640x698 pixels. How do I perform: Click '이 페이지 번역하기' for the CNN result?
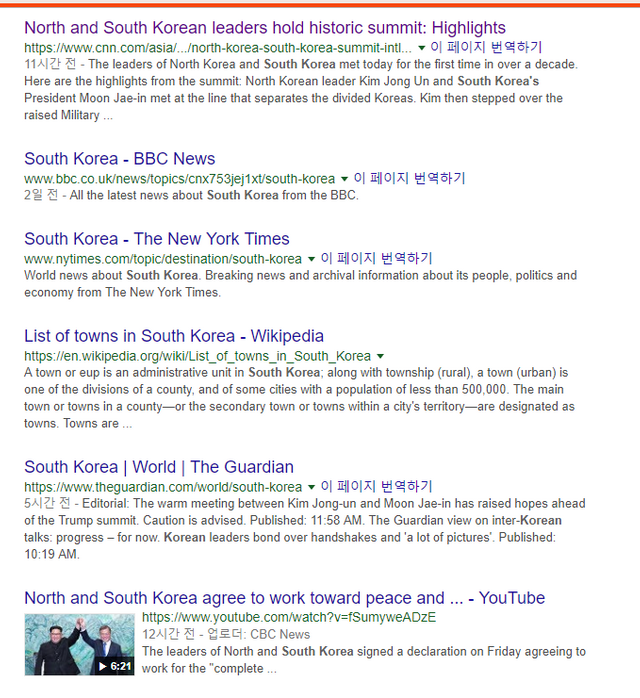pos(486,47)
